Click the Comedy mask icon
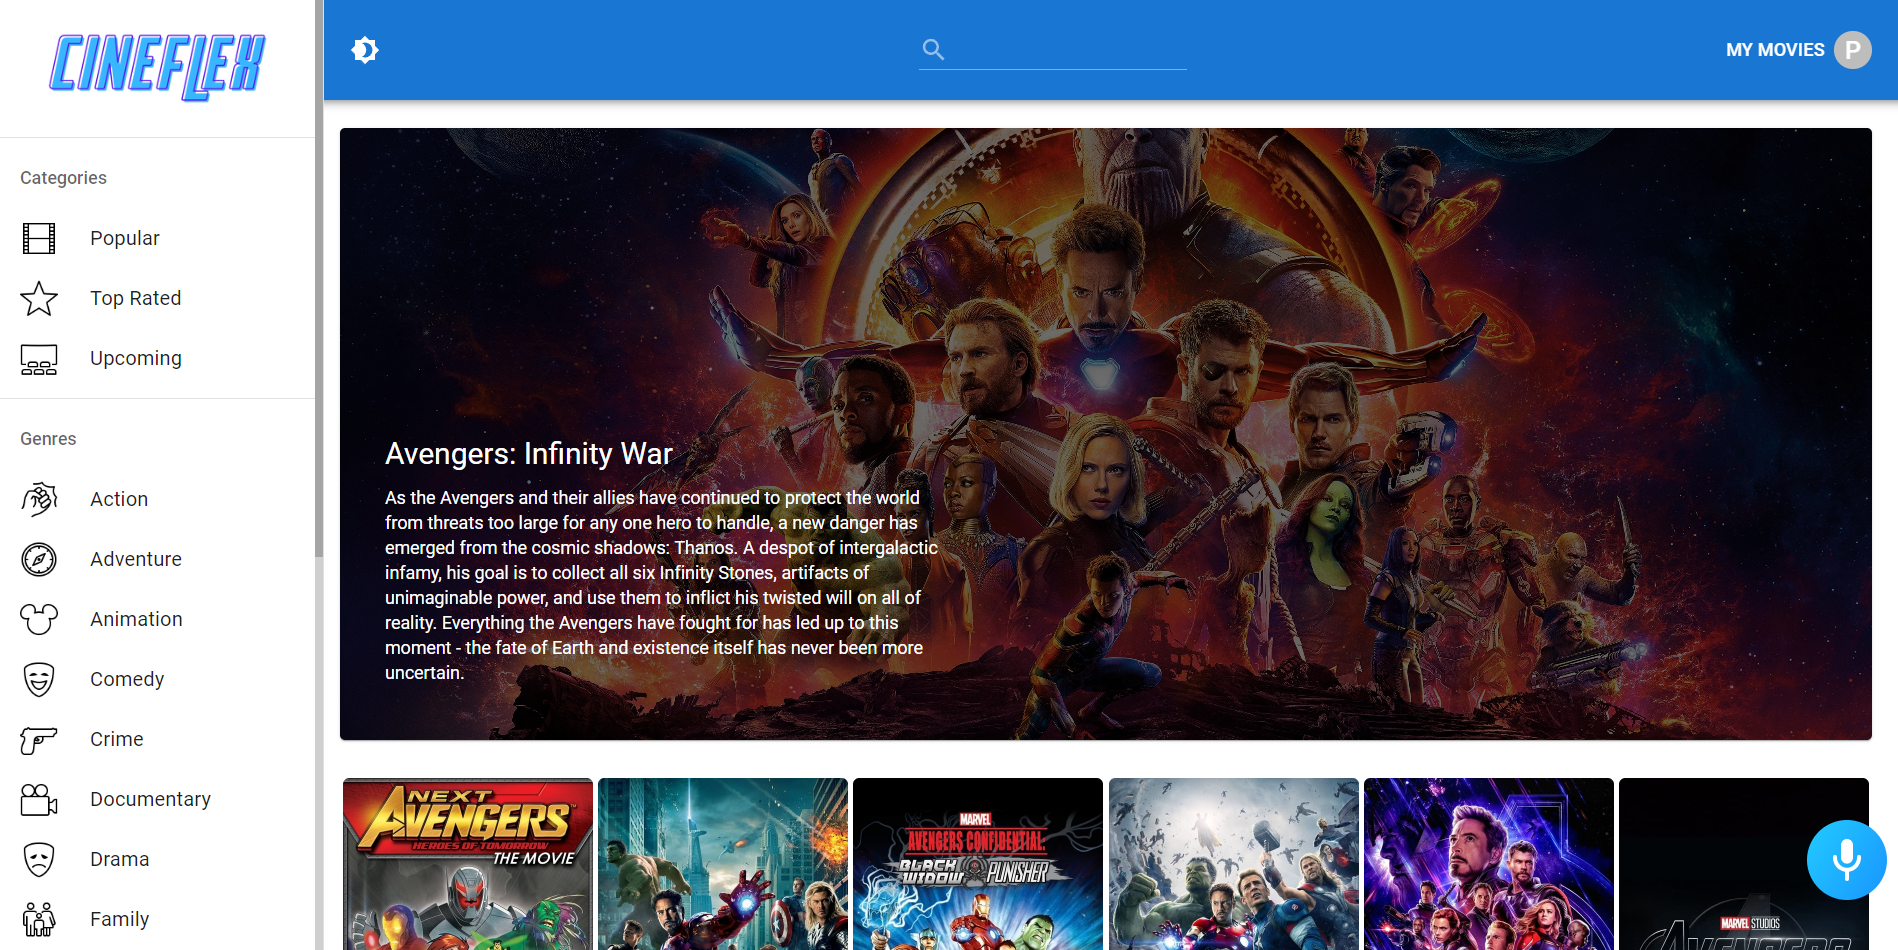Image resolution: width=1898 pixels, height=950 pixels. 39,679
